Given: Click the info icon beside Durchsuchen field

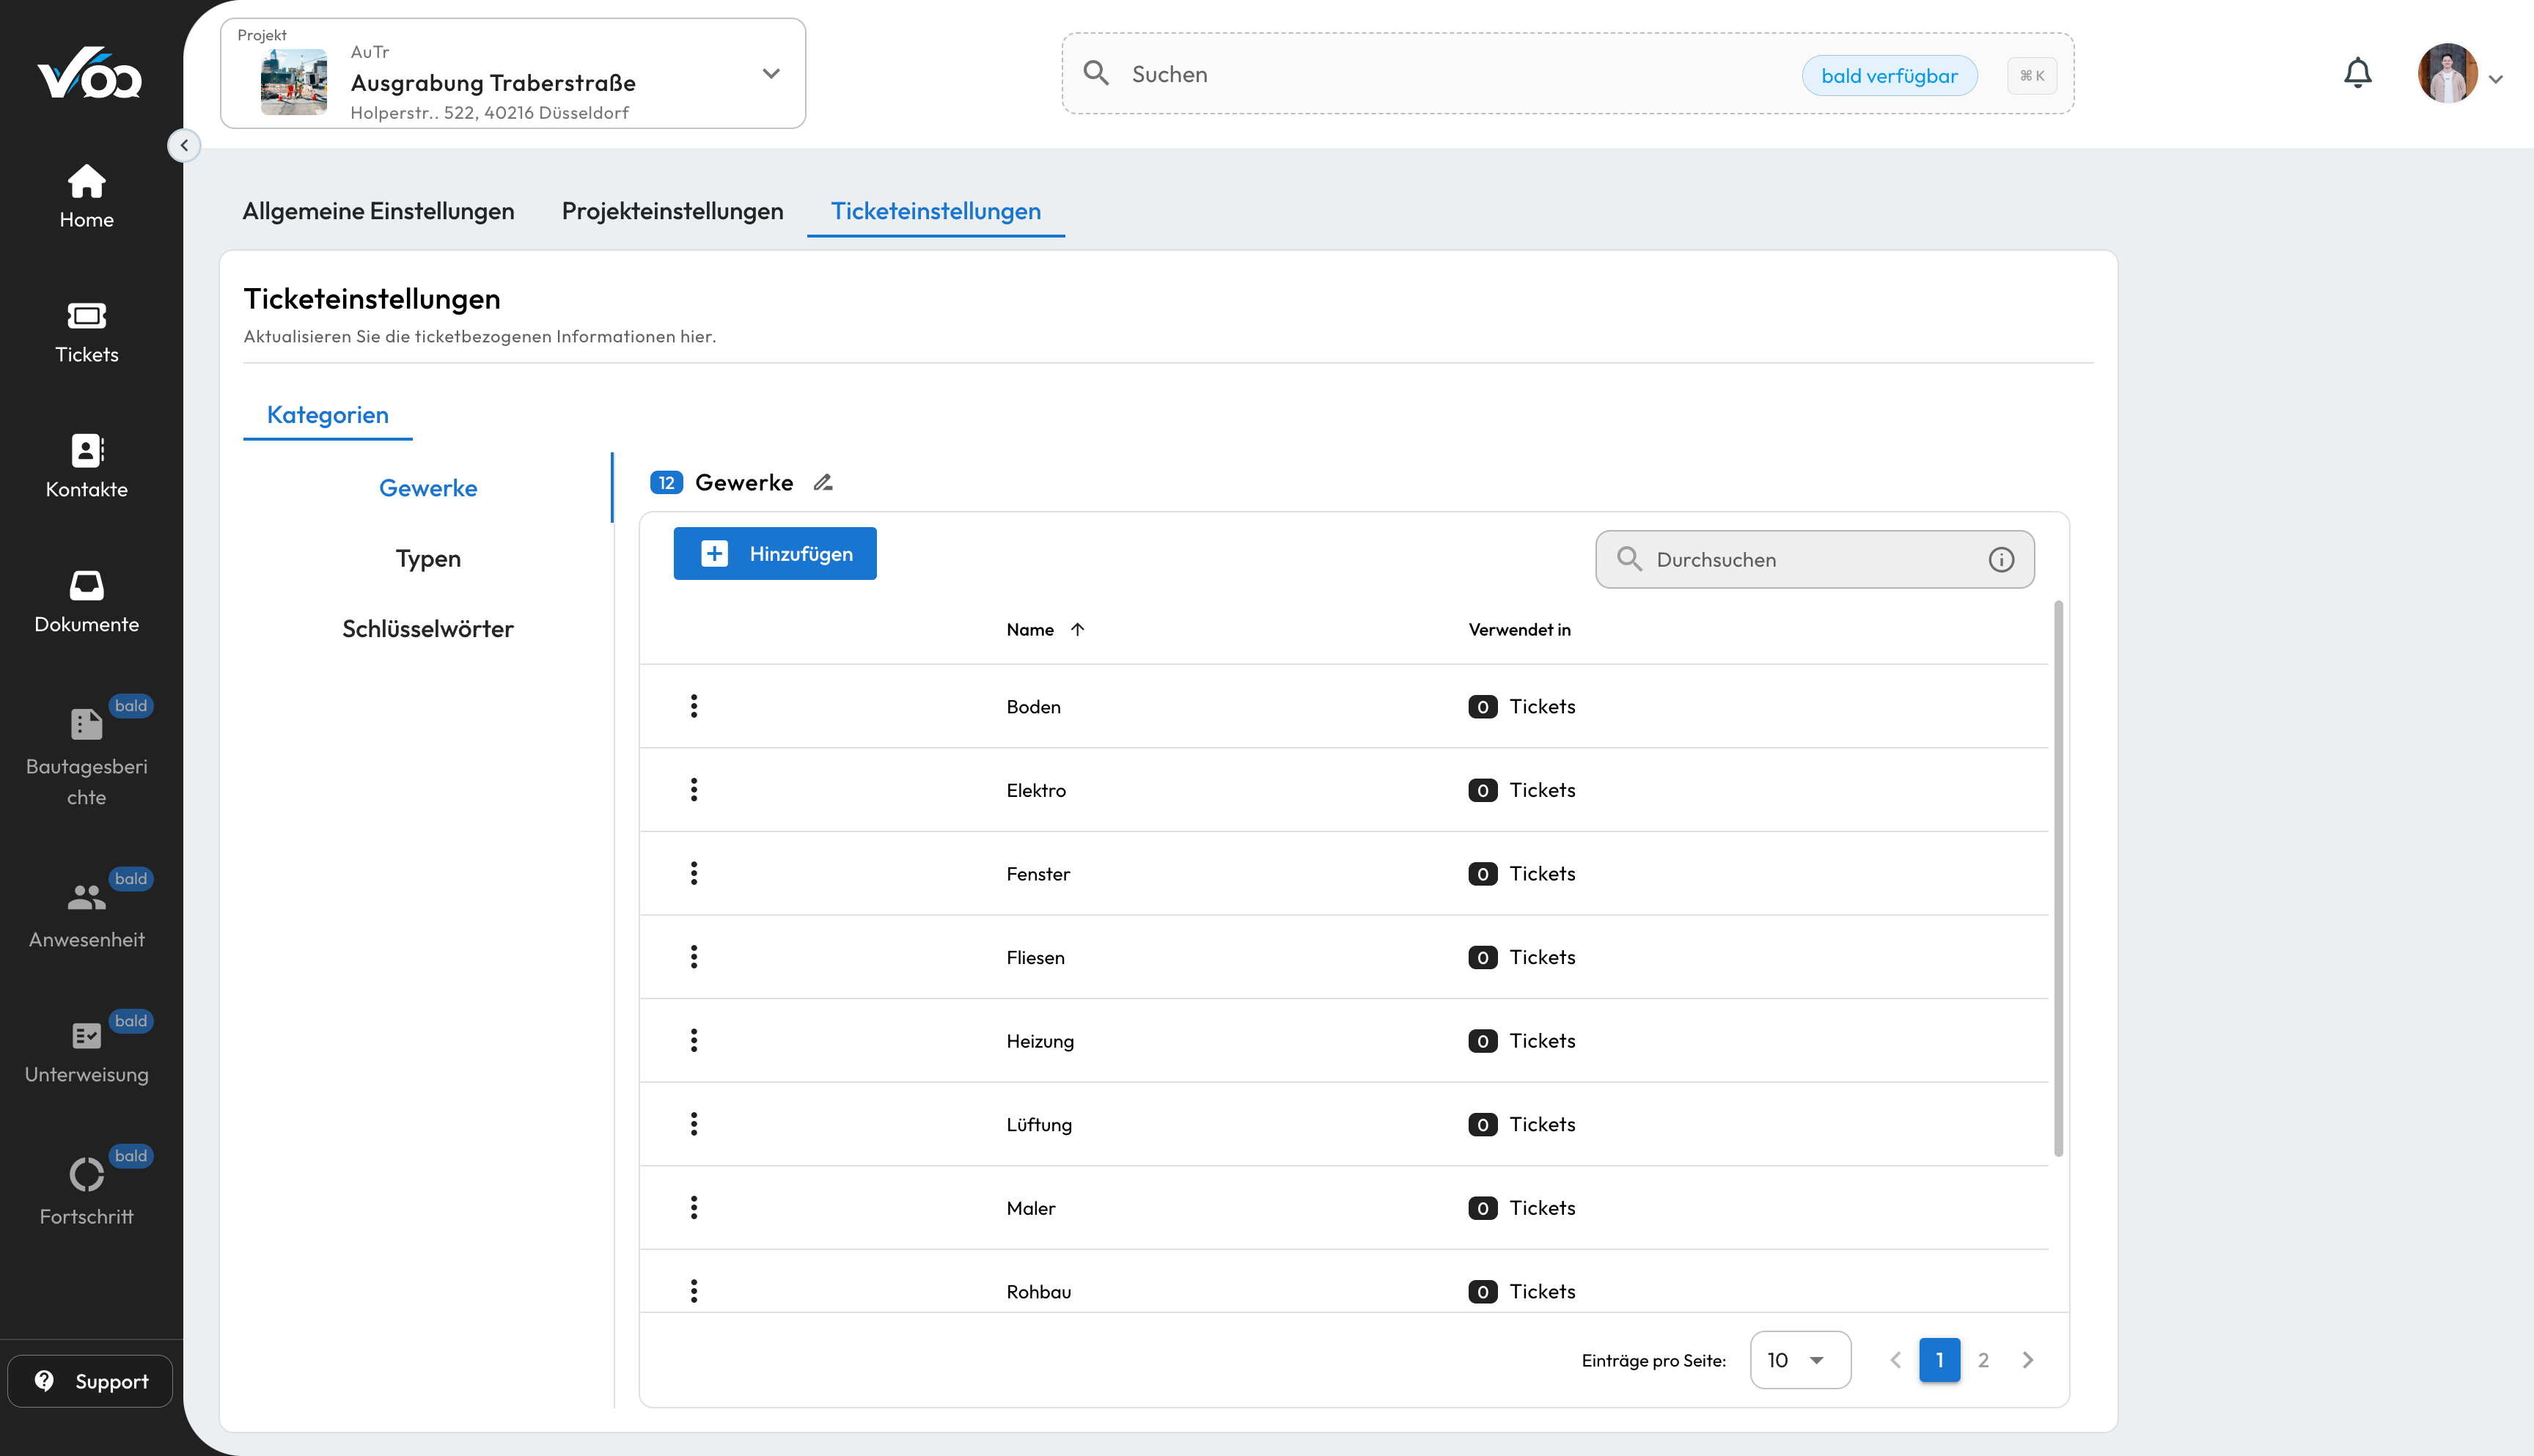Looking at the screenshot, I should (x=2002, y=560).
